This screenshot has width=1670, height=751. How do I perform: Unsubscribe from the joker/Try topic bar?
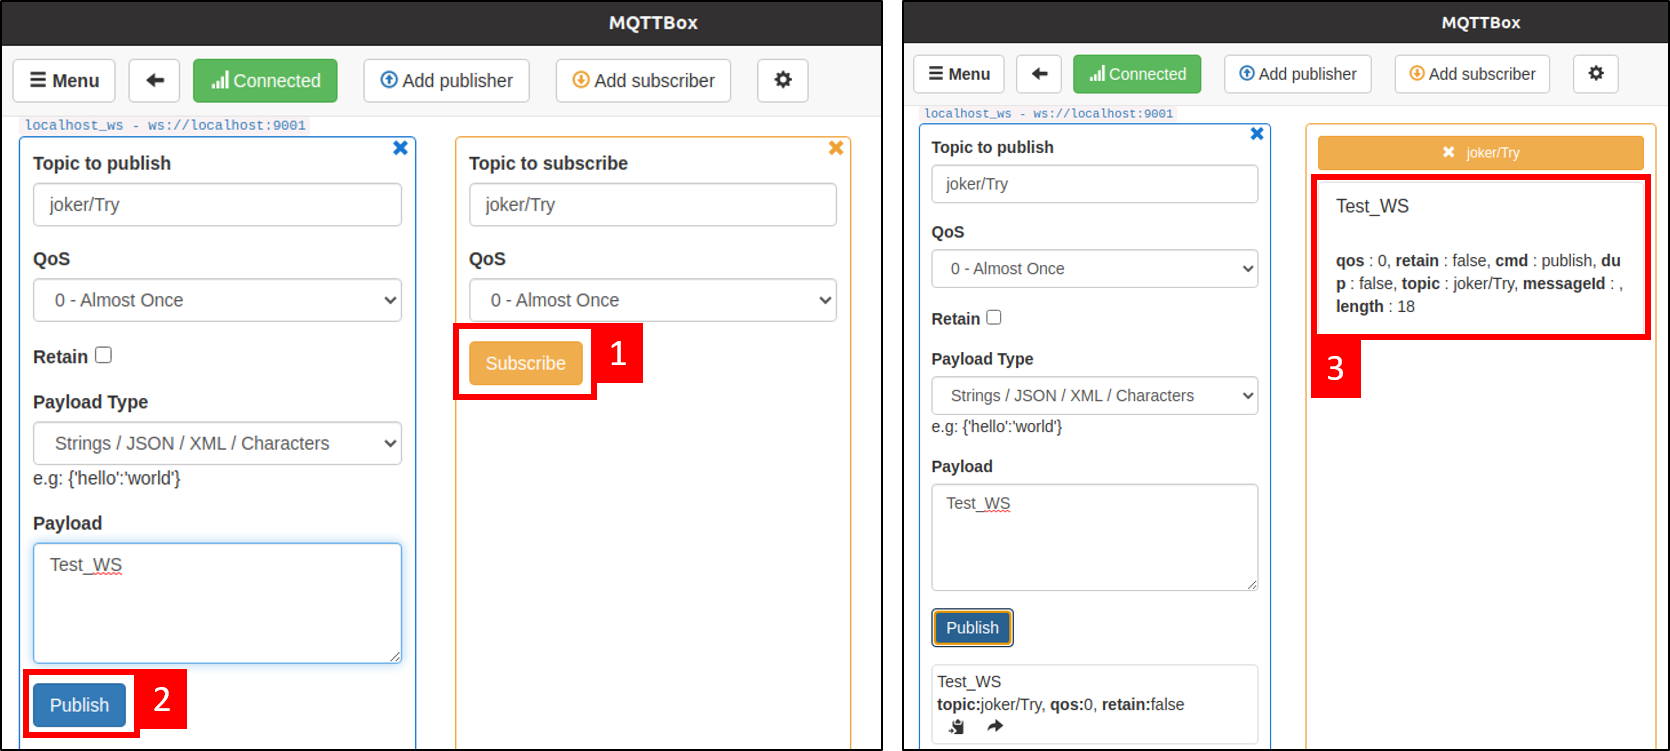tap(1448, 153)
